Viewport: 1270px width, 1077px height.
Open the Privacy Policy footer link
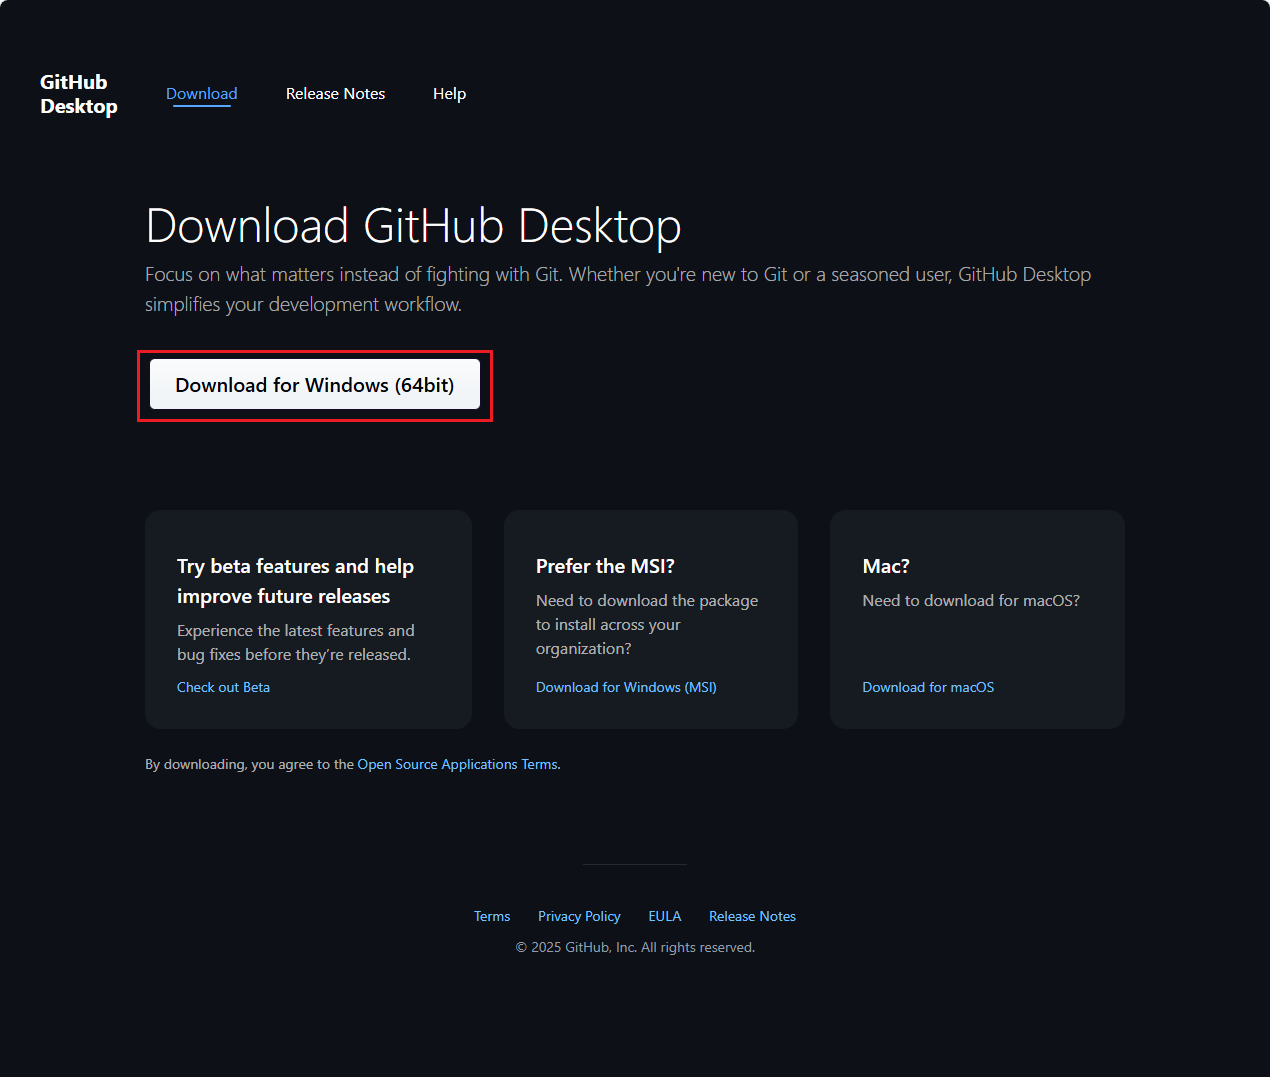click(579, 916)
